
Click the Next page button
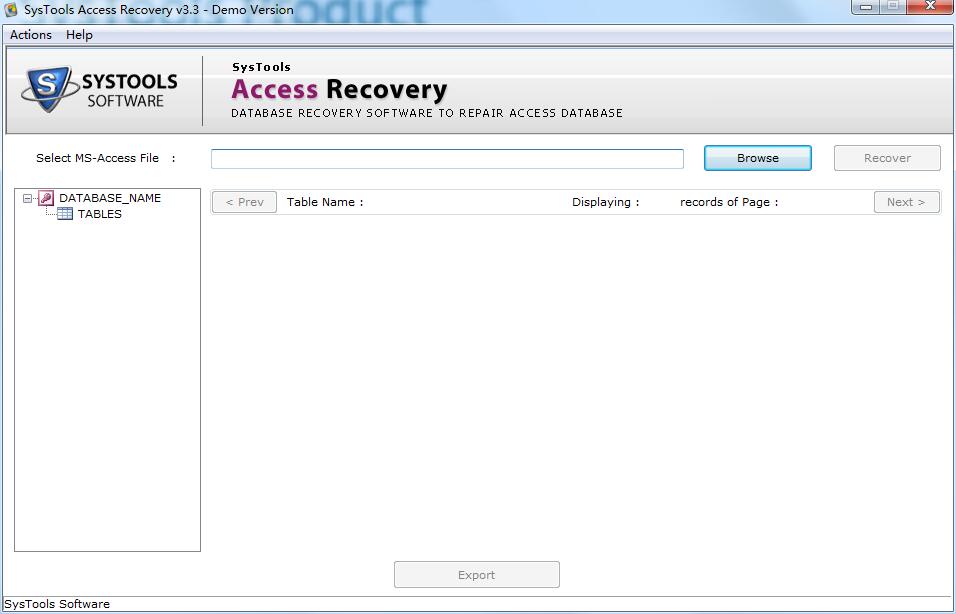click(906, 202)
